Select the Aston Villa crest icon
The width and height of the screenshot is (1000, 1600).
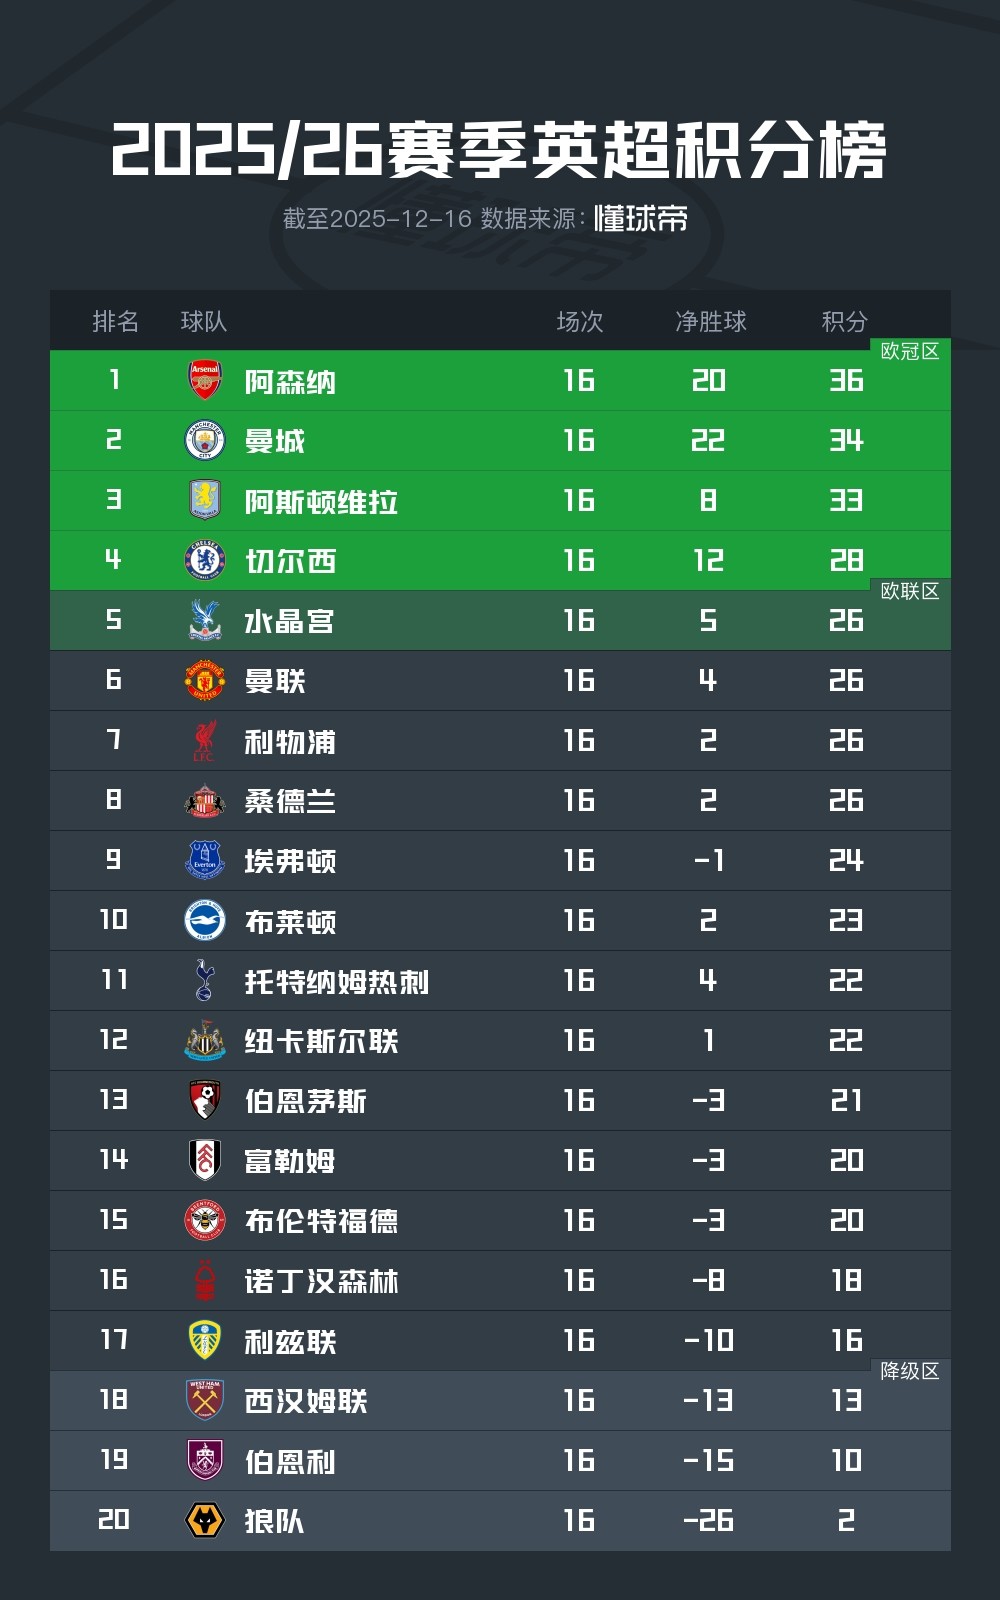205,500
